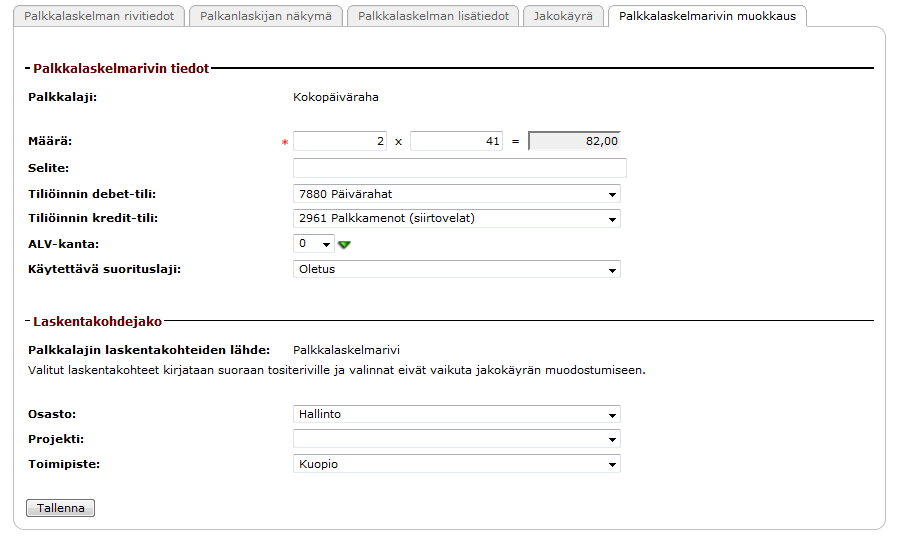Open the ALV-kanta rate dropdown
The width and height of the screenshot is (899, 541).
click(314, 244)
